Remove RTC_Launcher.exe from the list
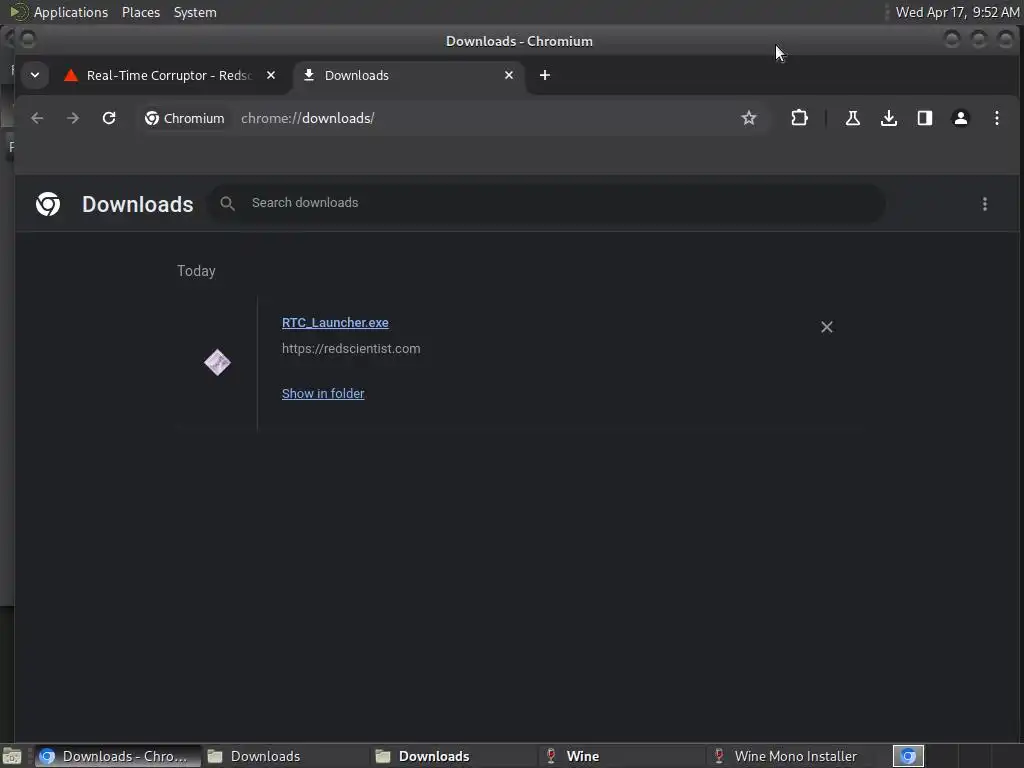 [x=827, y=327]
